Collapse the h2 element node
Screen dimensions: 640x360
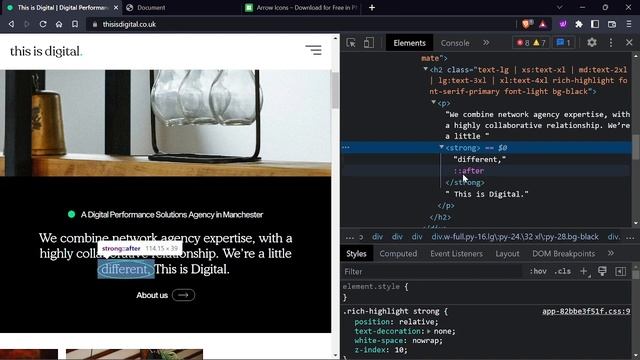click(426, 69)
